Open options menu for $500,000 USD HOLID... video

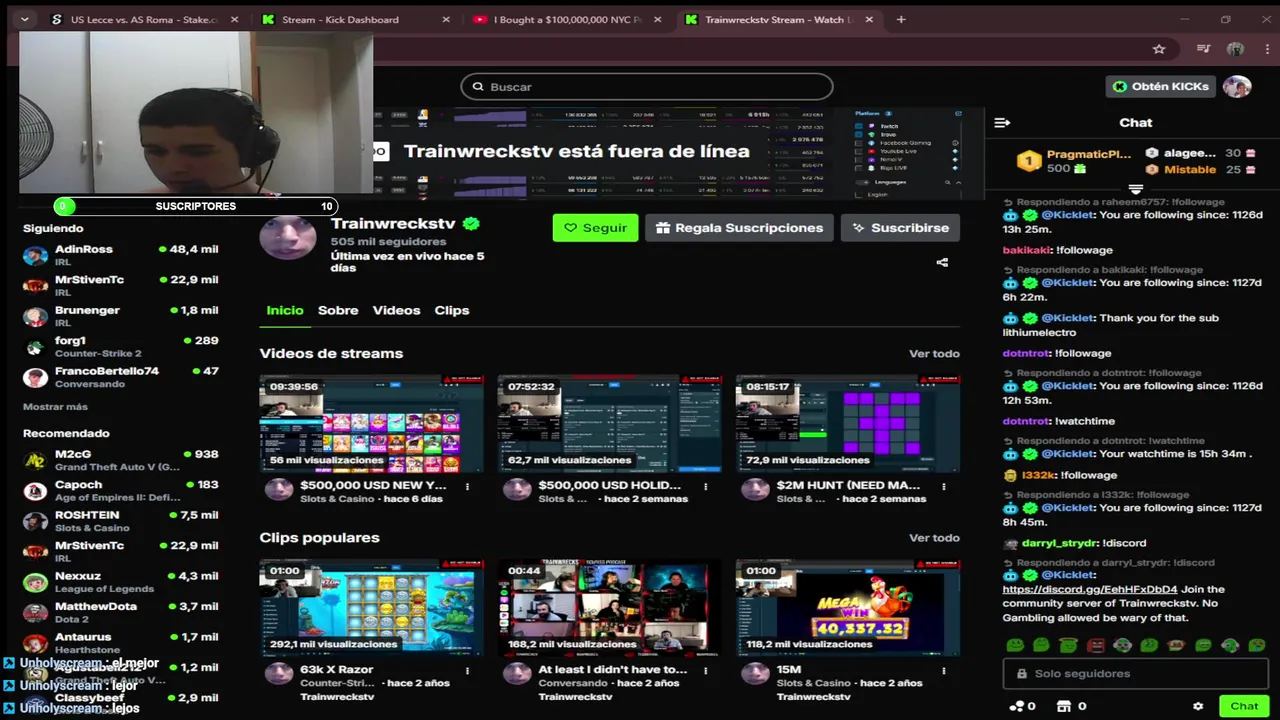705,487
